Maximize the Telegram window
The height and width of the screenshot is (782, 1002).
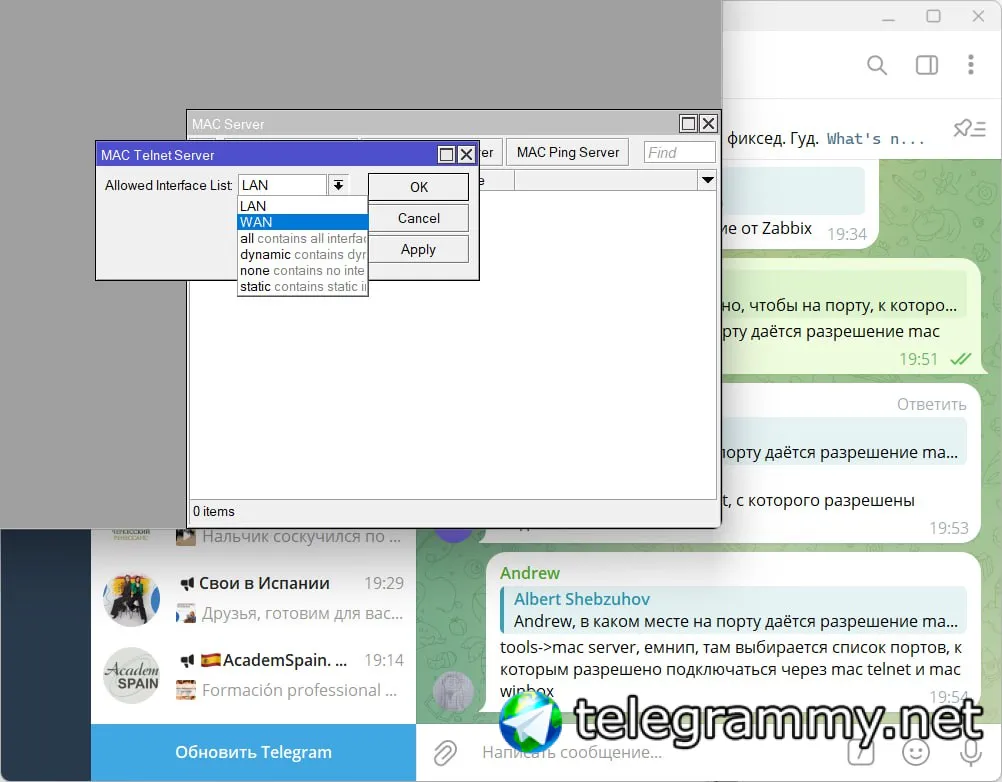[934, 16]
